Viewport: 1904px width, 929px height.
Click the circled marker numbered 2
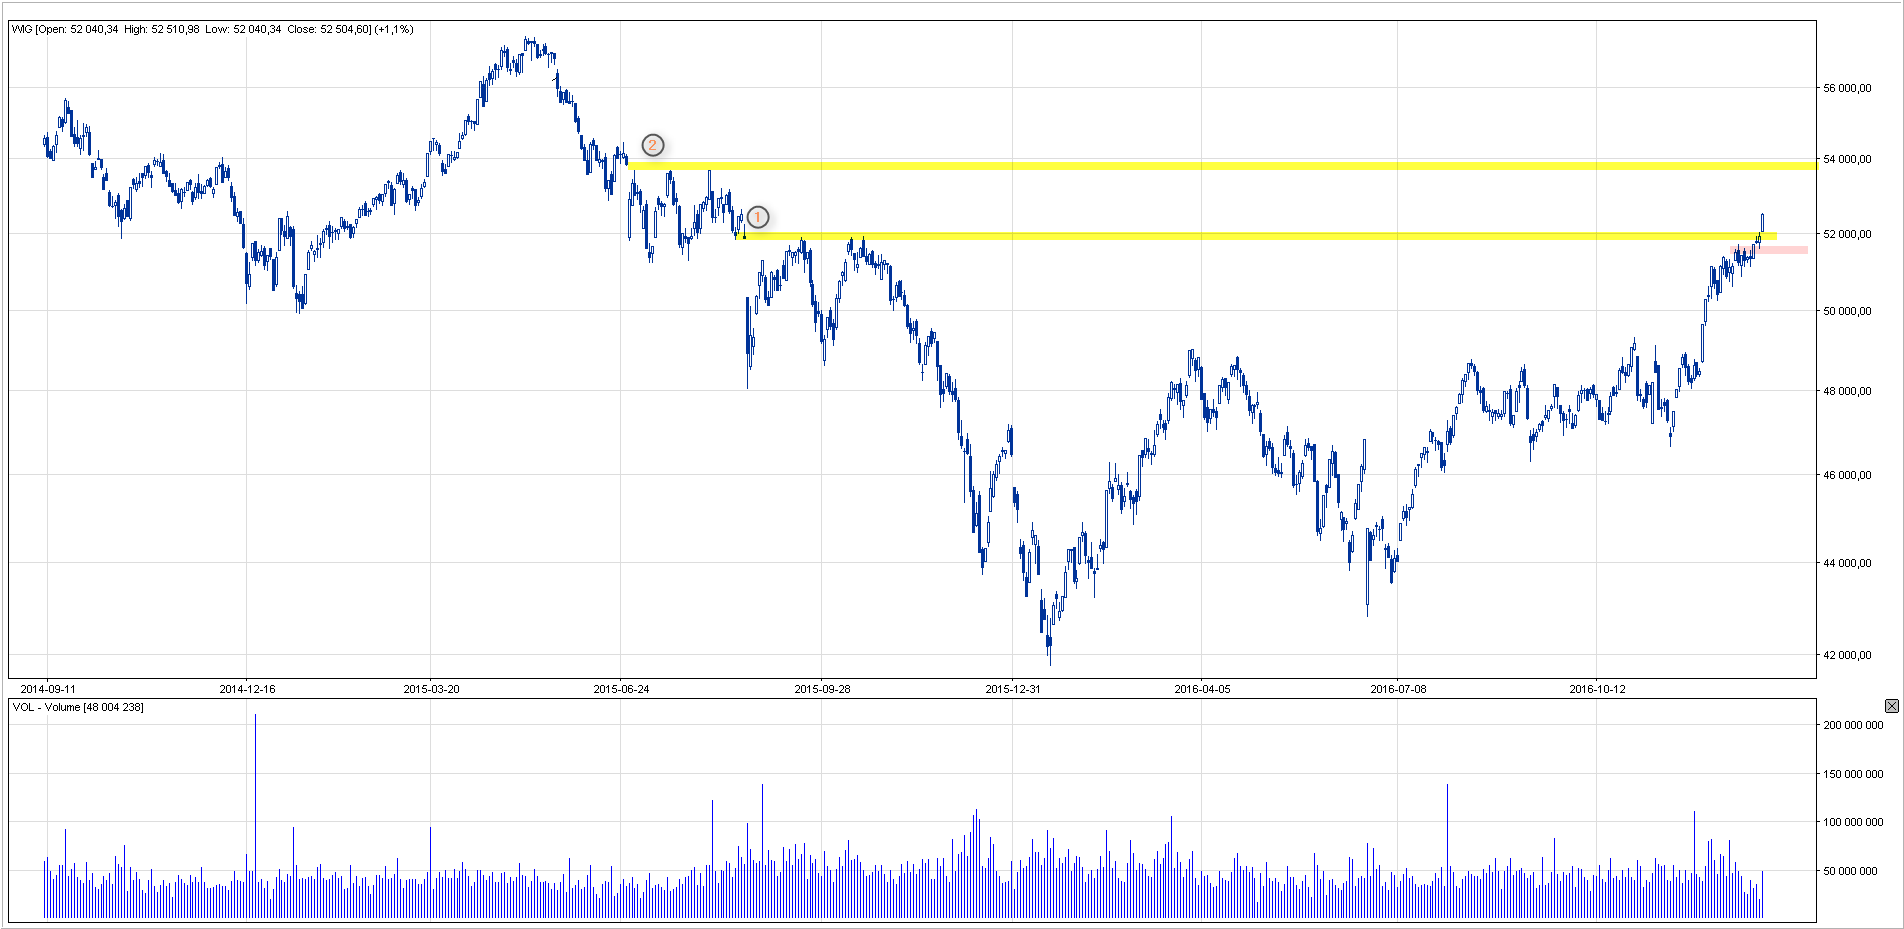pyautogui.click(x=652, y=146)
